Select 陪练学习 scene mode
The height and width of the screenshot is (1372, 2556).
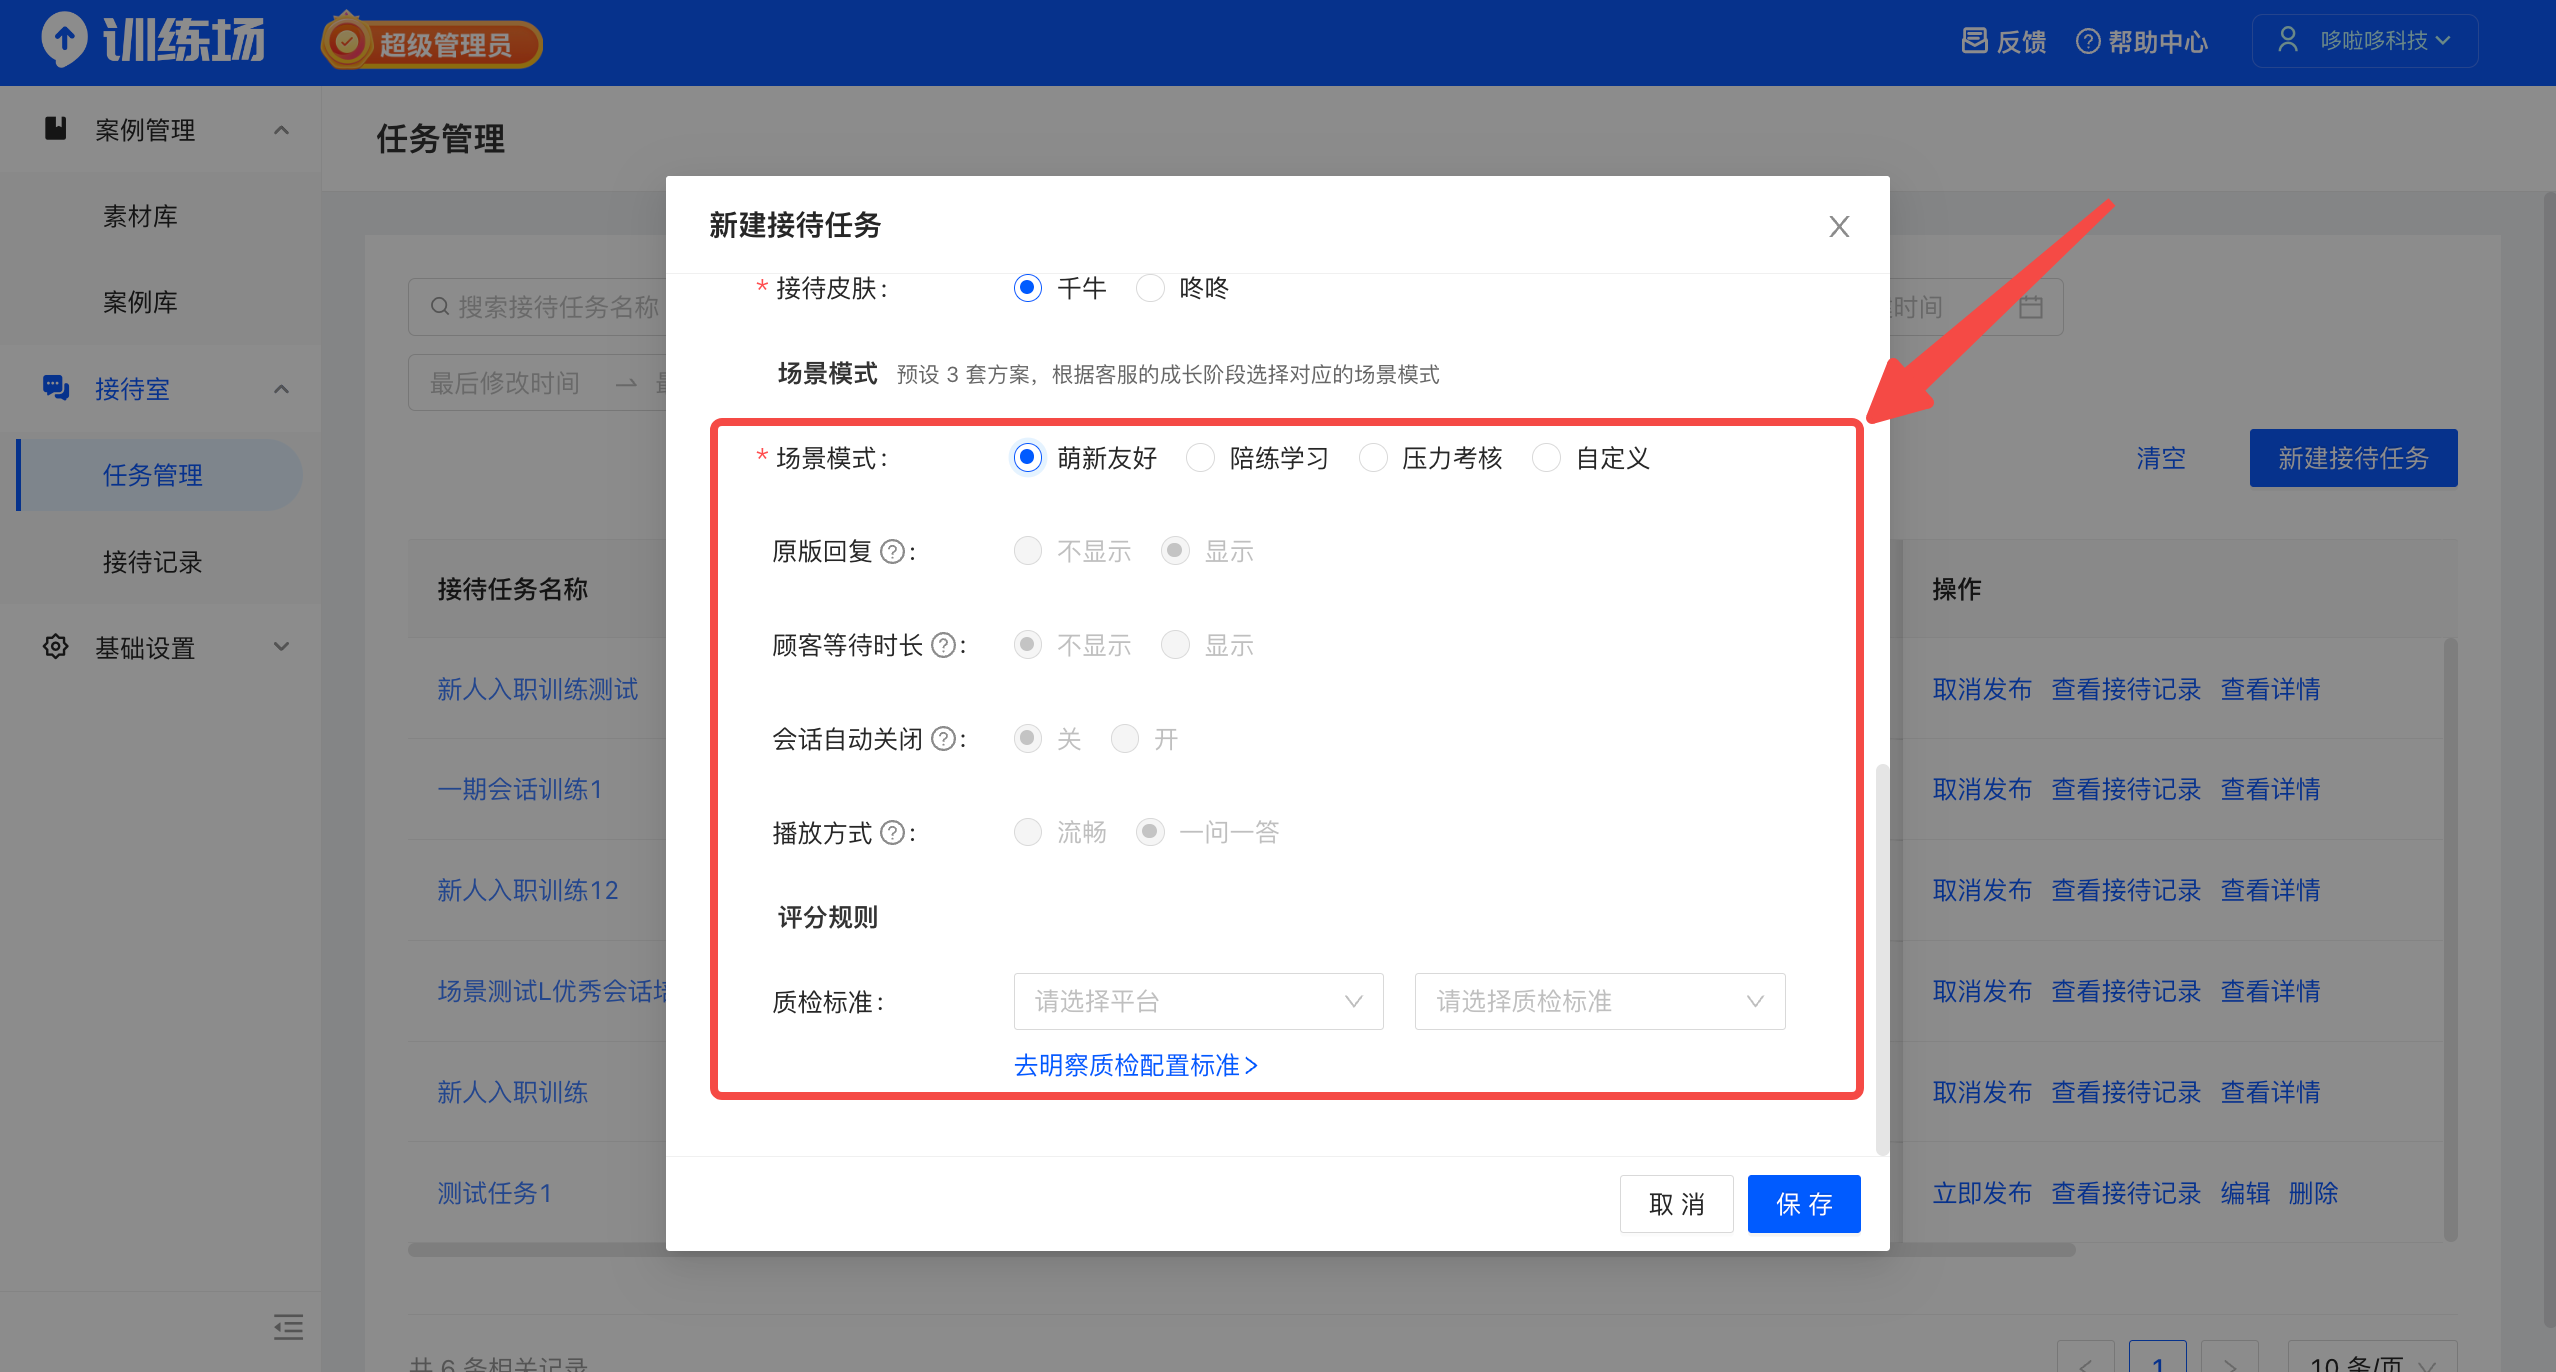pyautogui.click(x=1200, y=458)
